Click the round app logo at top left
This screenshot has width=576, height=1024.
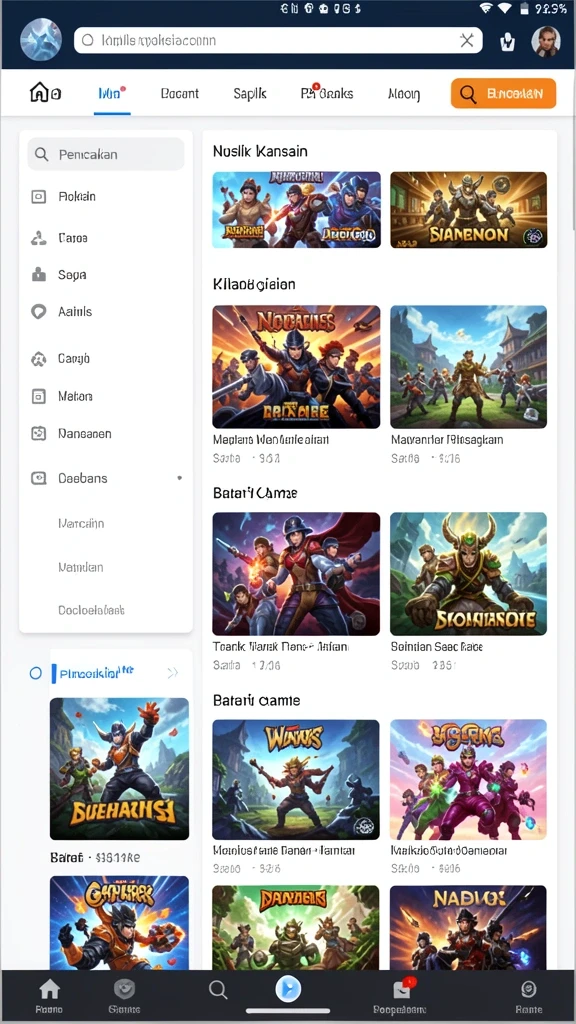tap(40, 40)
